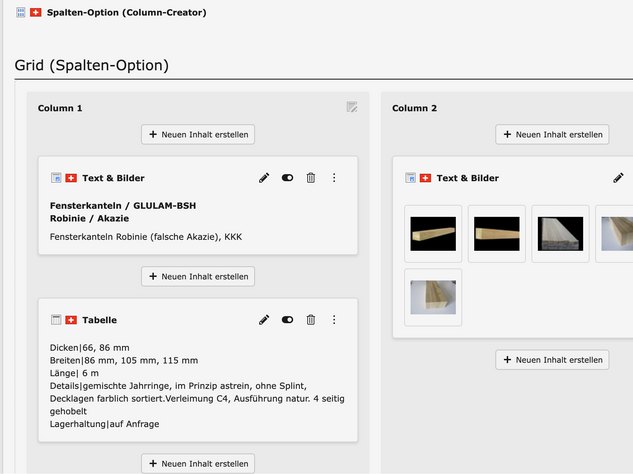
Task: Open the partially visible fourth thumbnail in Column 2
Action: pos(615,234)
